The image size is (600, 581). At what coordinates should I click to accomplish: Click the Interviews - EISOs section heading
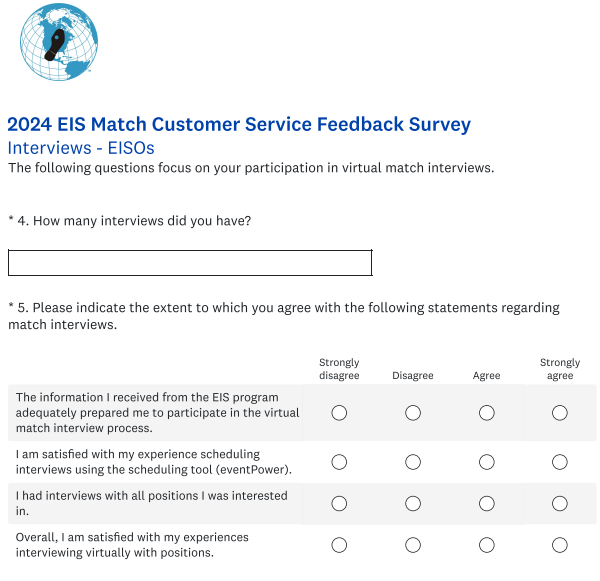pos(81,148)
